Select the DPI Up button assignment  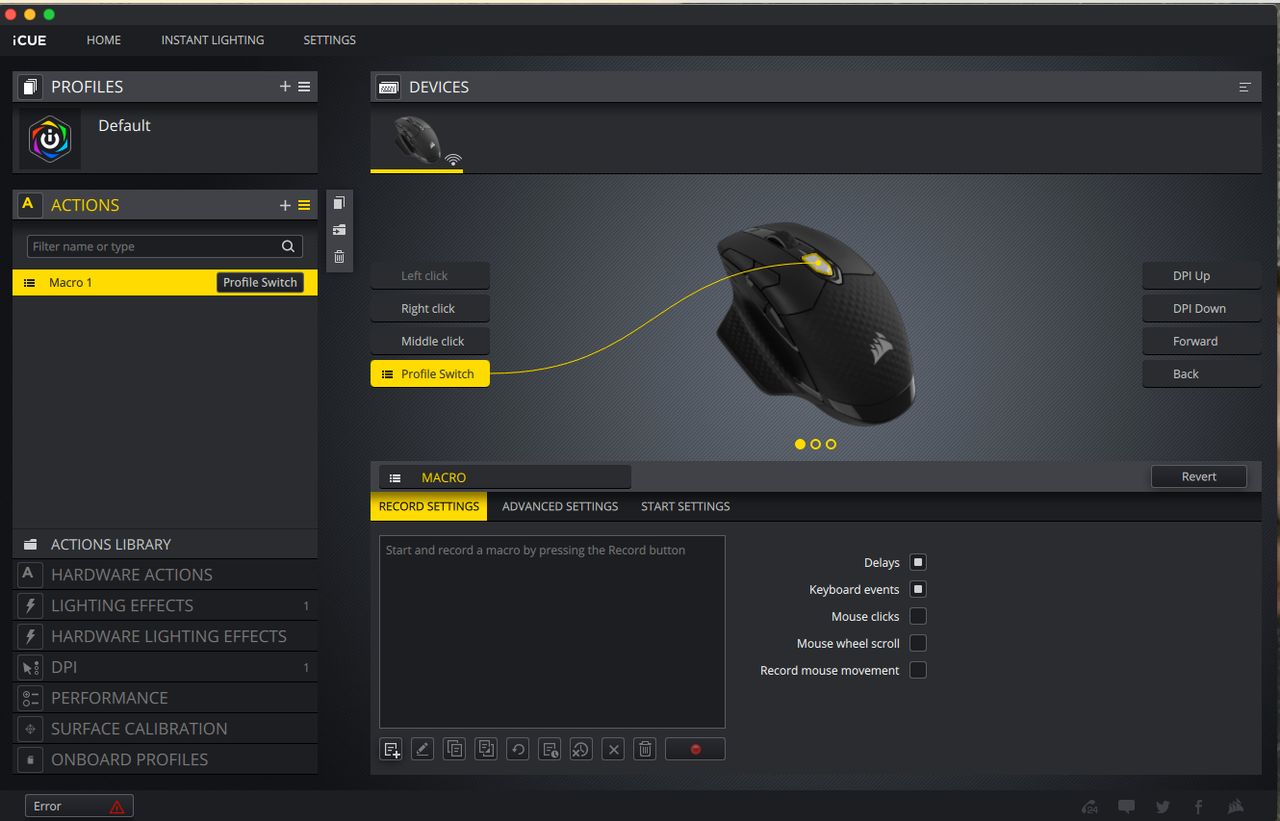[x=1202, y=276]
